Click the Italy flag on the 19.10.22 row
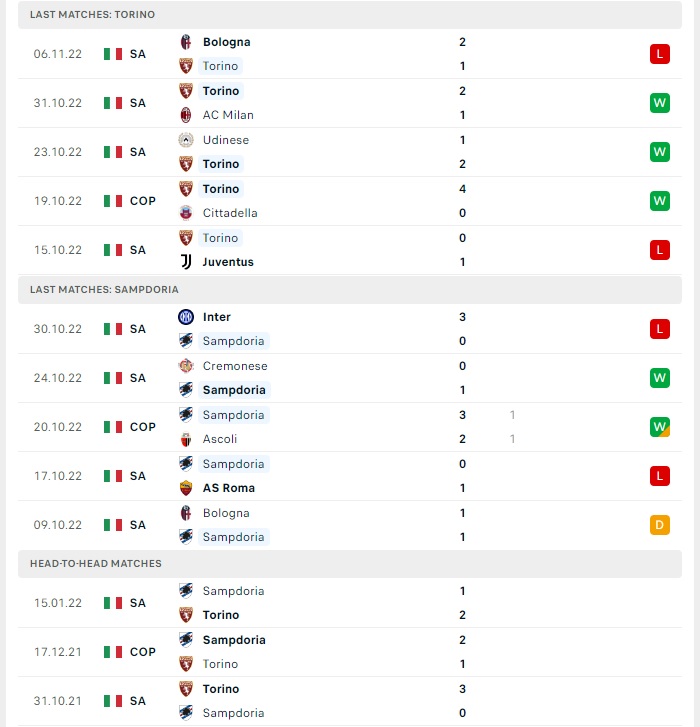 (113, 201)
